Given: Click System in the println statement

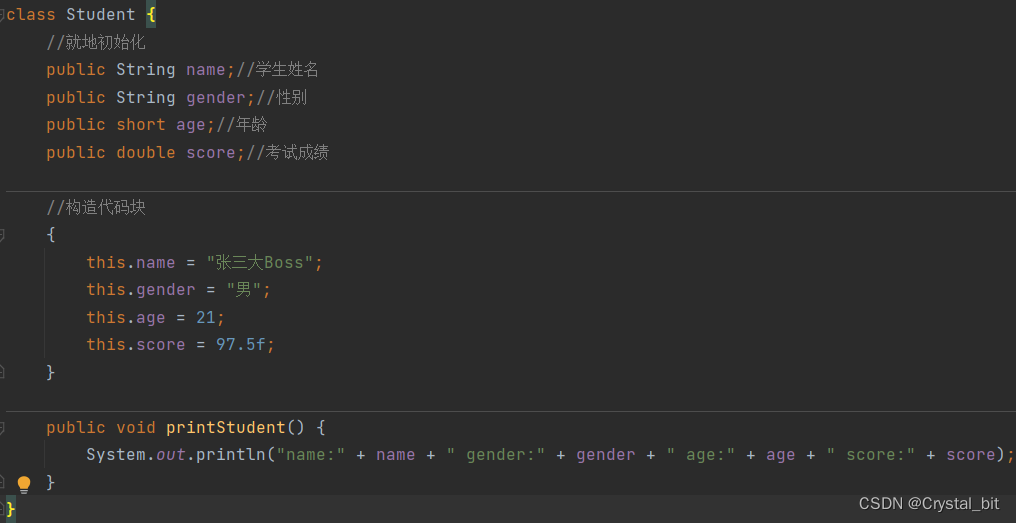Looking at the screenshot, I should 116,455.
